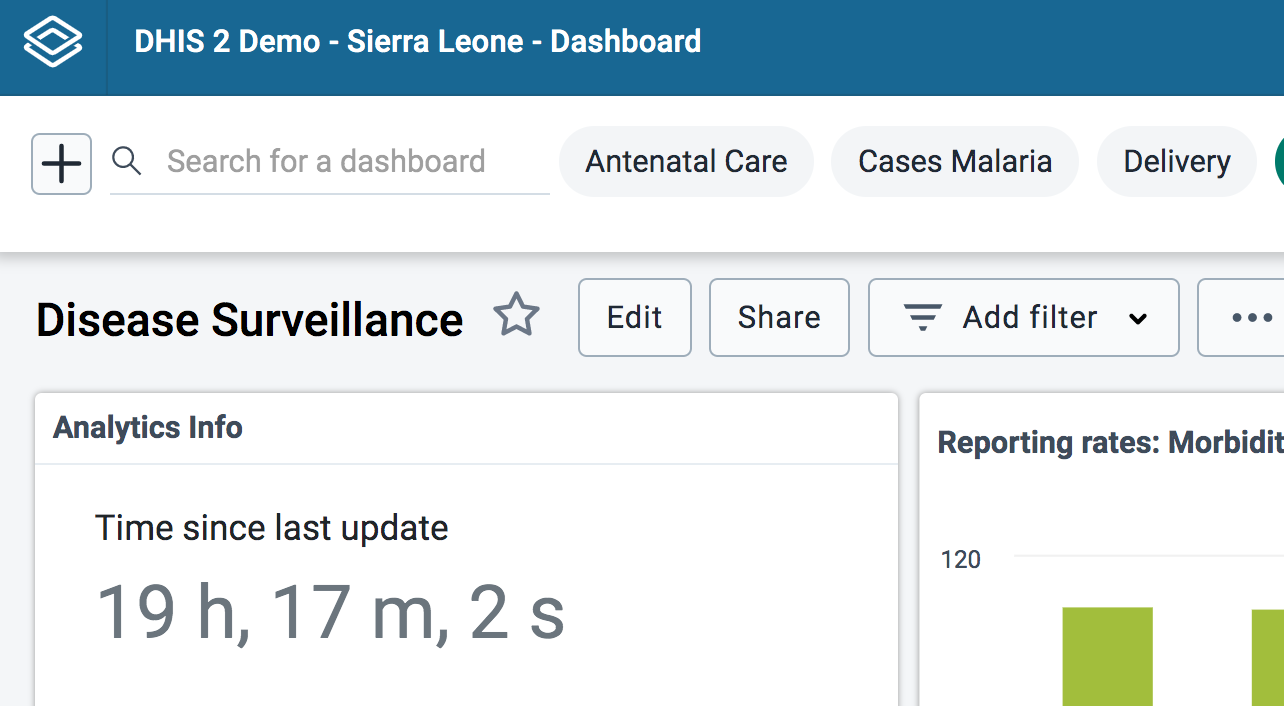Select the Delivery dashboard chip
Image resolution: width=1284 pixels, height=706 pixels.
[x=1176, y=162]
